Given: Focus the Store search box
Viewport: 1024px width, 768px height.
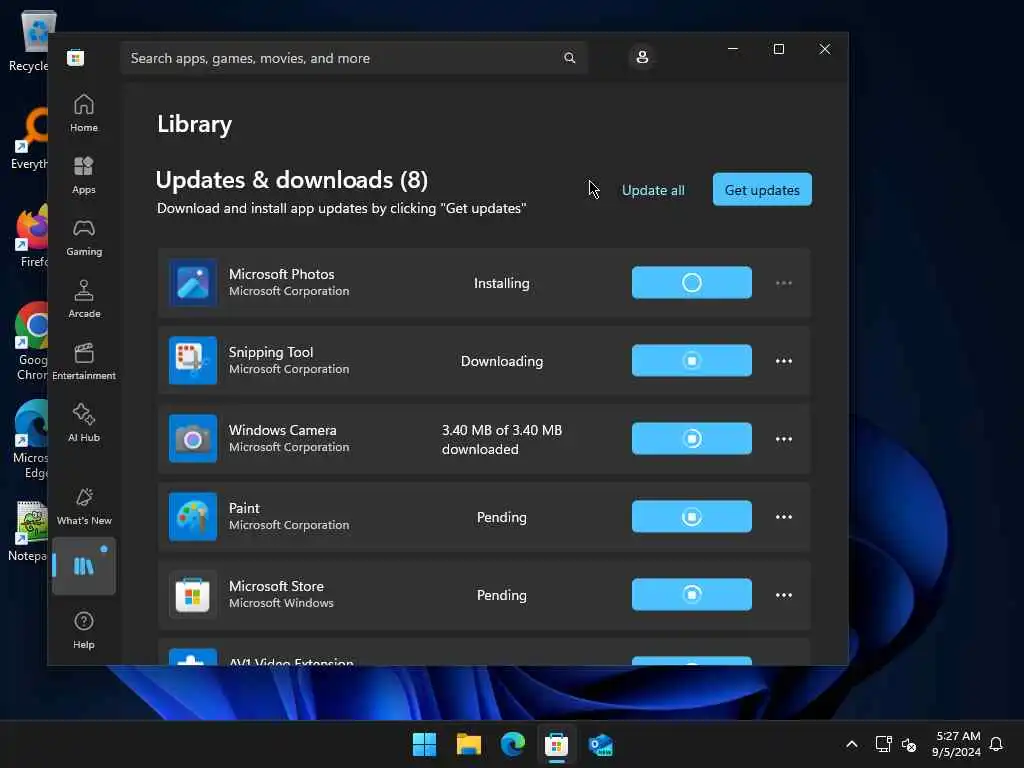Looking at the screenshot, I should (354, 58).
